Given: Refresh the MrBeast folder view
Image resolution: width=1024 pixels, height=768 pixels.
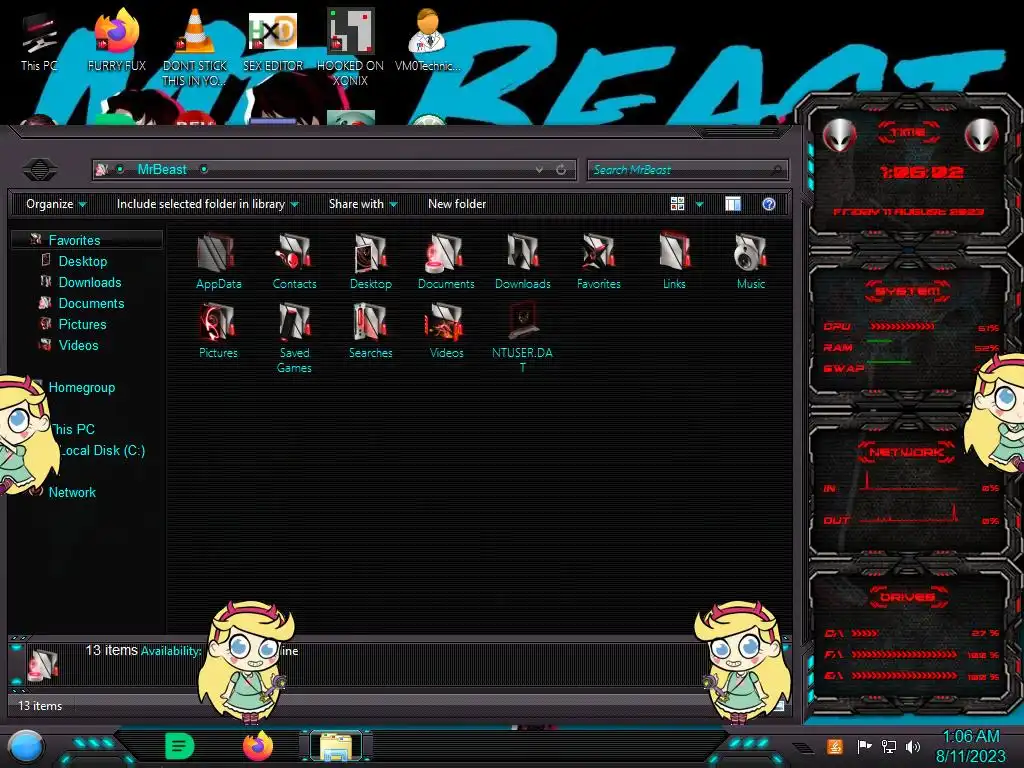Looking at the screenshot, I should (561, 170).
